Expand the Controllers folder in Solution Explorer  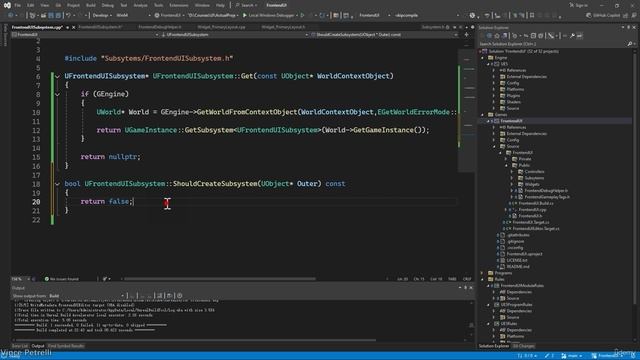512,172
